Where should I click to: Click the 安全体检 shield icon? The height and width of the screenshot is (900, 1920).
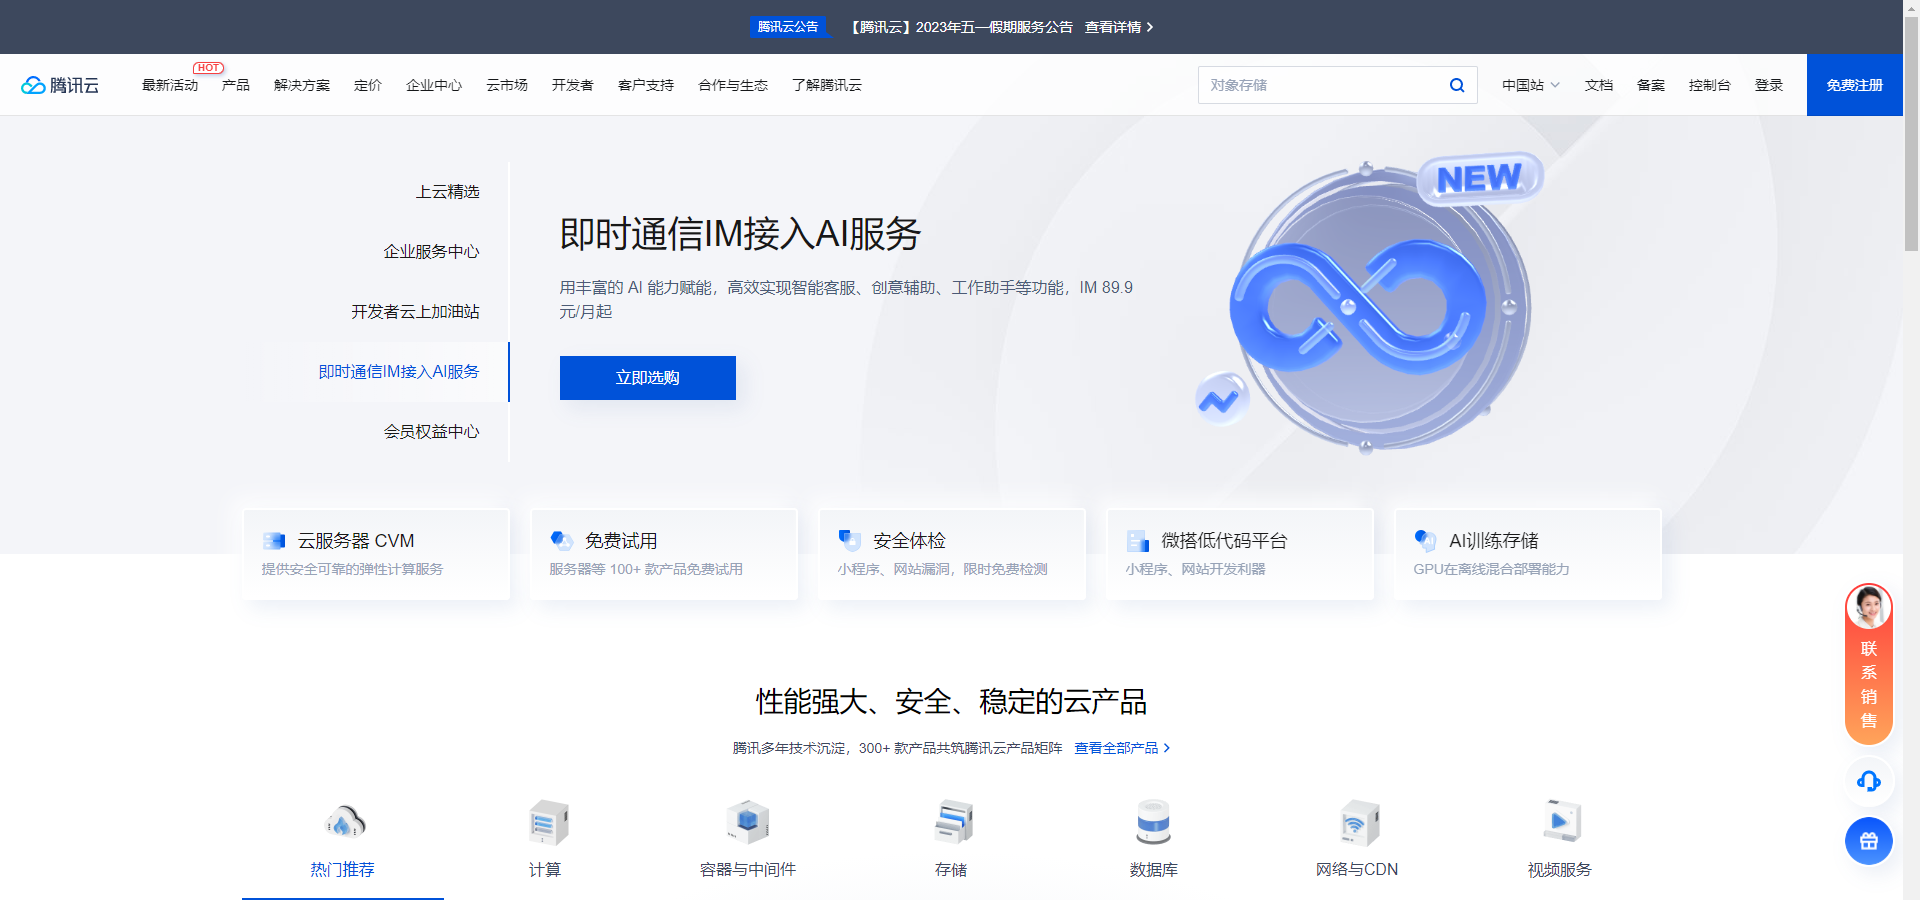point(850,541)
